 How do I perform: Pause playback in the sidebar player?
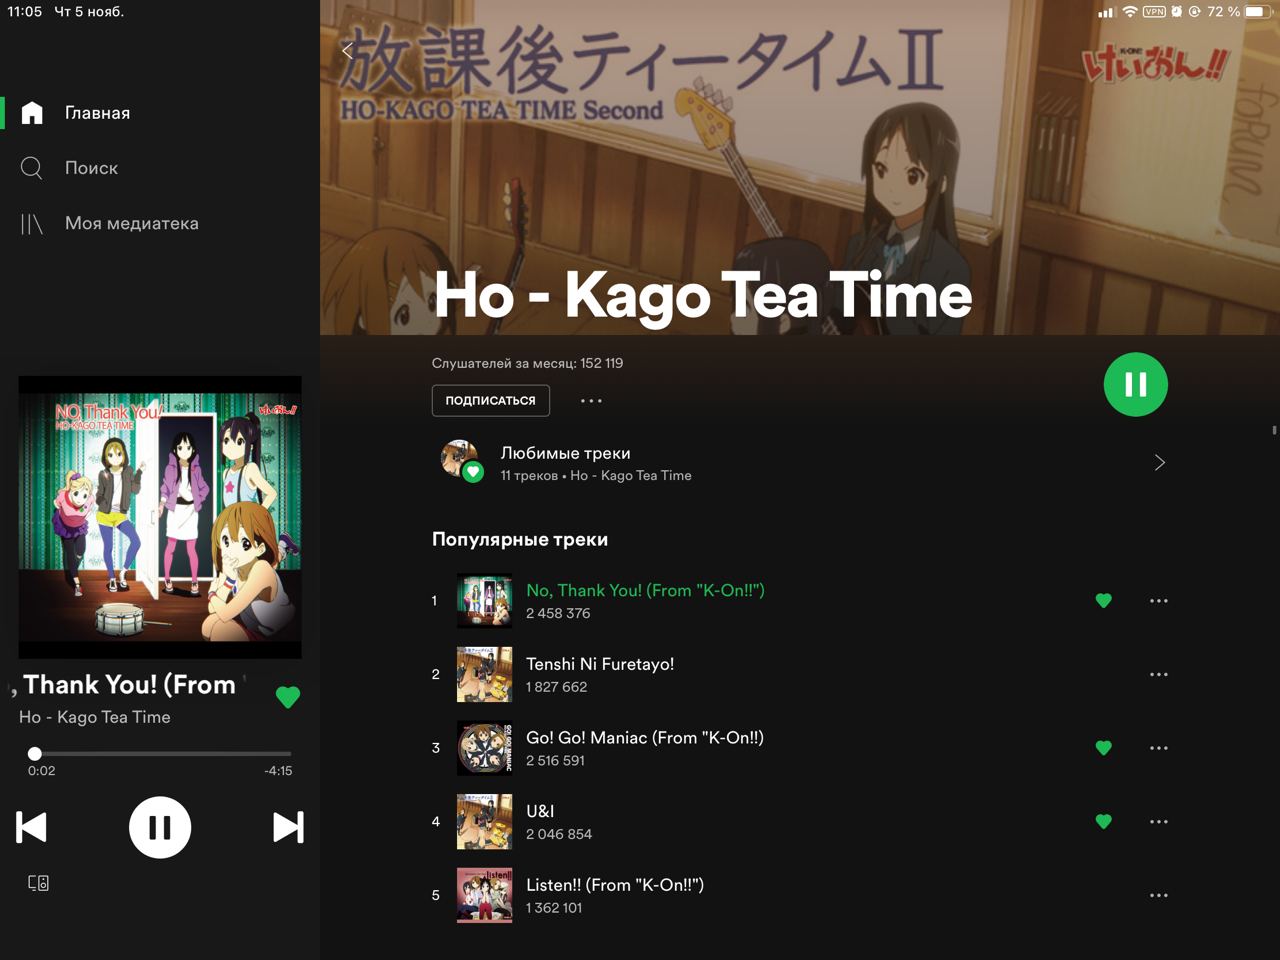pos(160,827)
